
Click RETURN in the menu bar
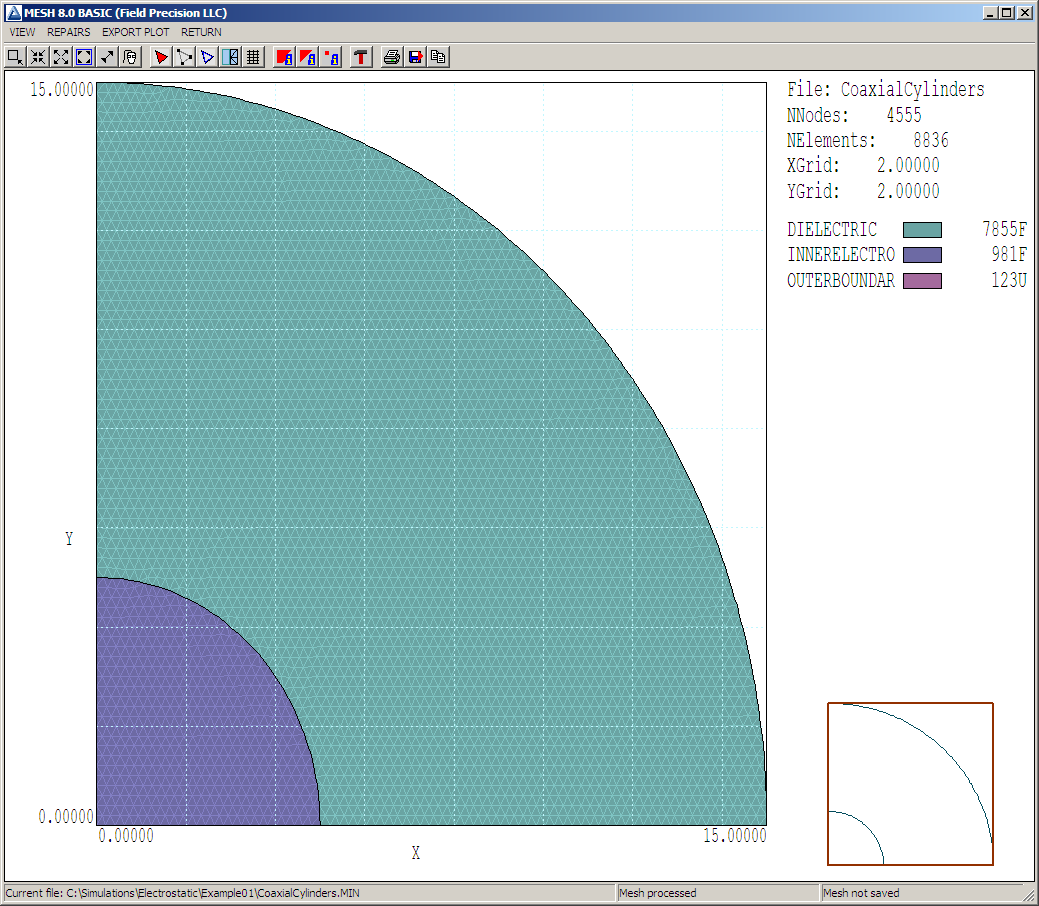click(201, 32)
